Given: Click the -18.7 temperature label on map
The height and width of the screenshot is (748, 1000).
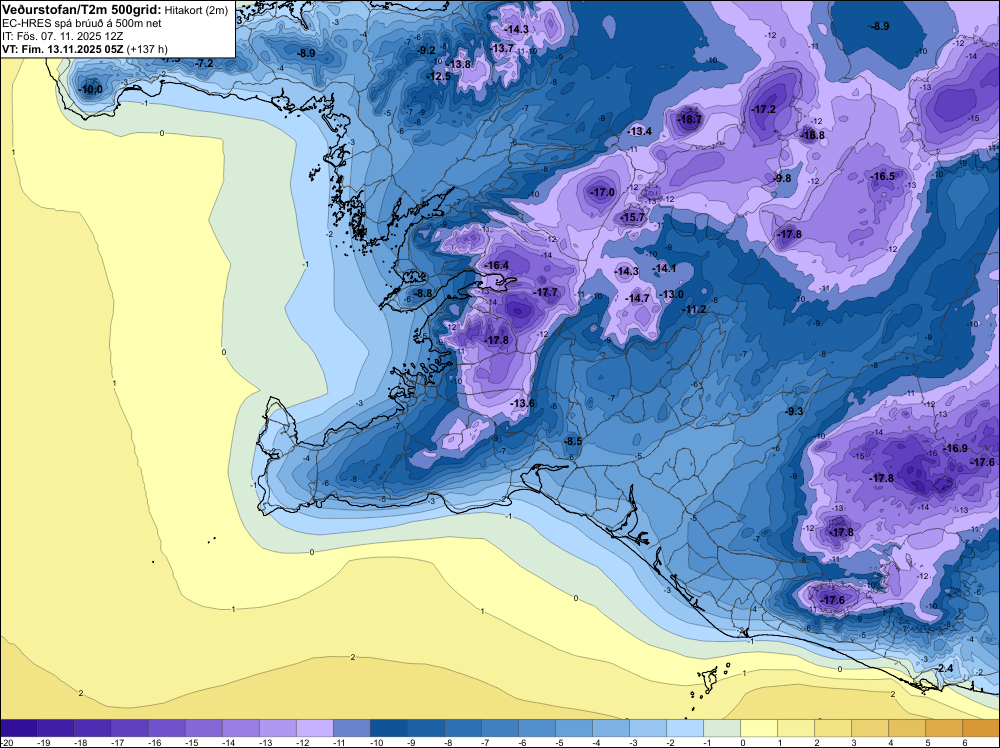Looking at the screenshot, I should (x=689, y=119).
